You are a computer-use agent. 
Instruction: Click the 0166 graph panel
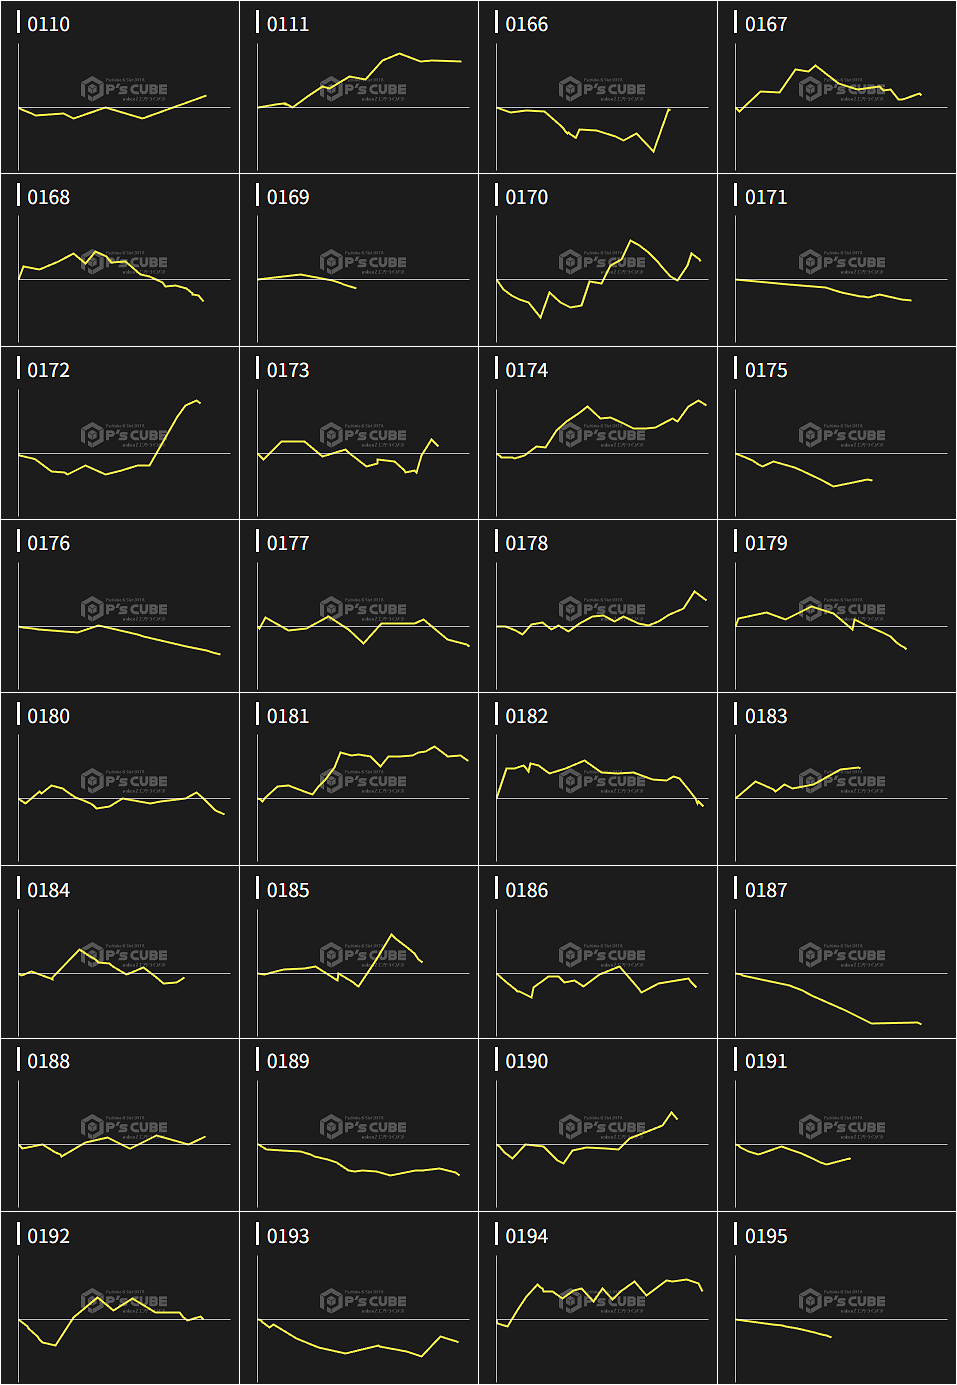598,100
